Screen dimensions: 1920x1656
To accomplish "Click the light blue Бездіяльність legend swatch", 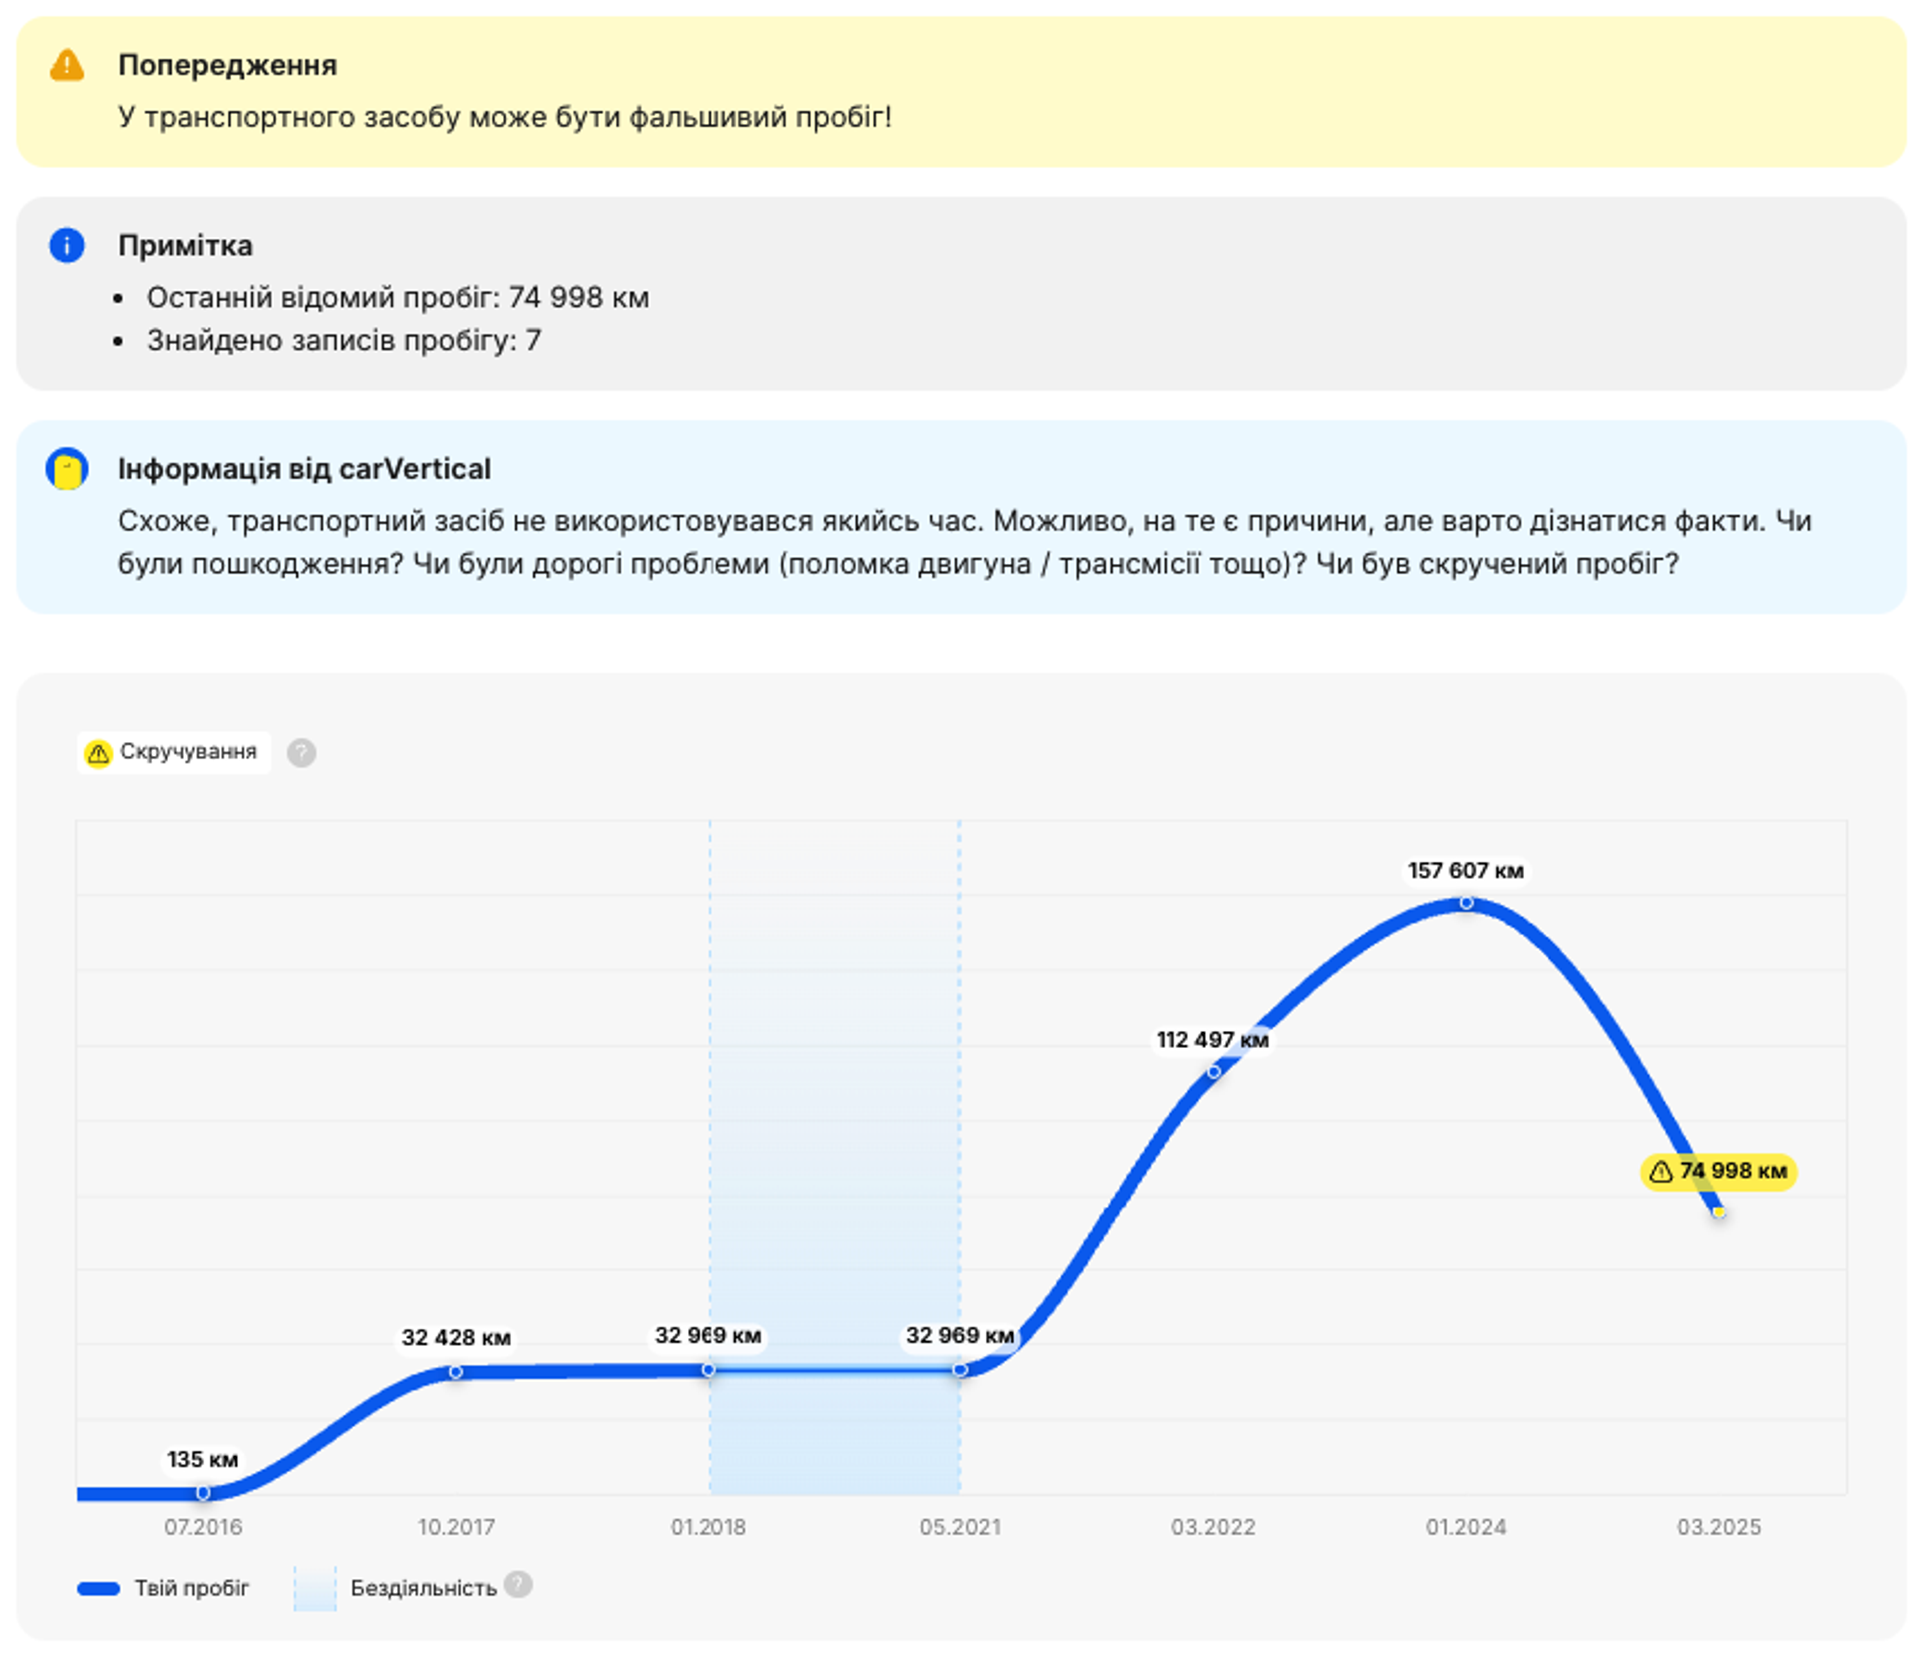I will pos(315,1588).
